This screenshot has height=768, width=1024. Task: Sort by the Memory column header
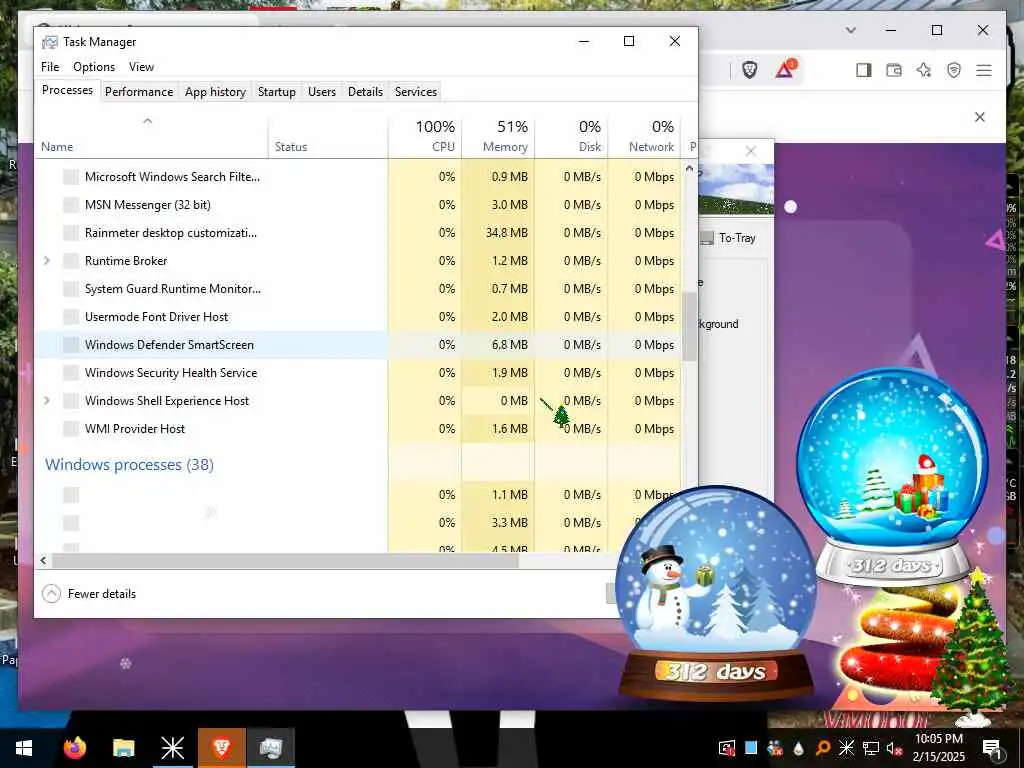(x=498, y=136)
